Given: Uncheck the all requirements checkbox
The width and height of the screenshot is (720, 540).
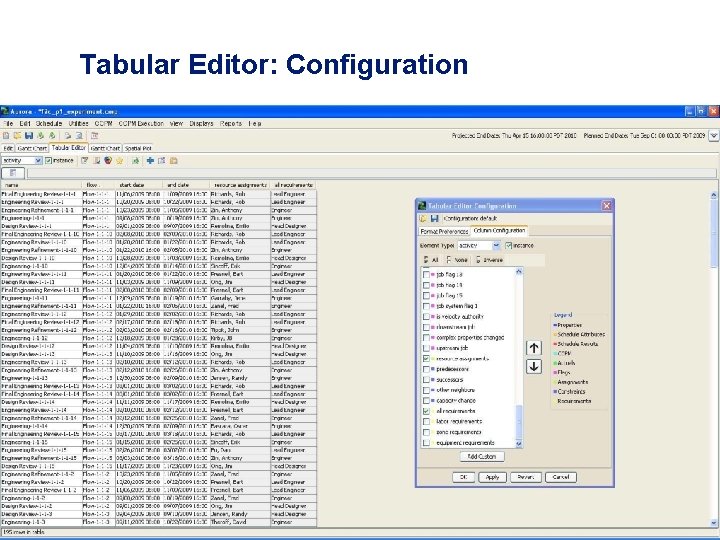Looking at the screenshot, I should 426,411.
